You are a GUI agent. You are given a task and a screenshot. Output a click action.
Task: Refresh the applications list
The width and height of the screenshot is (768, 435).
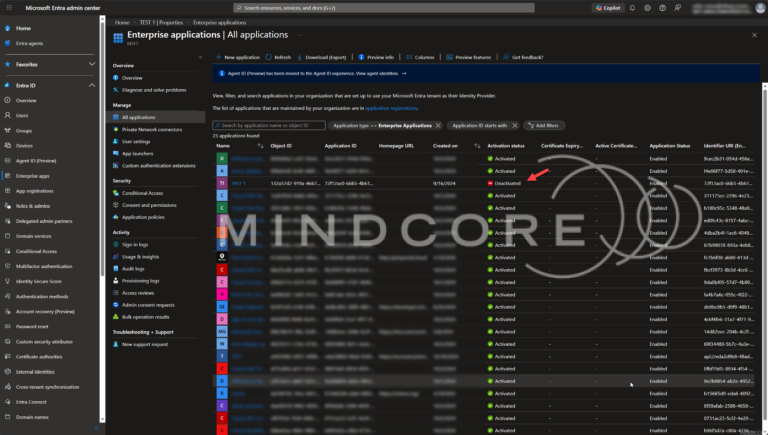click(x=278, y=57)
